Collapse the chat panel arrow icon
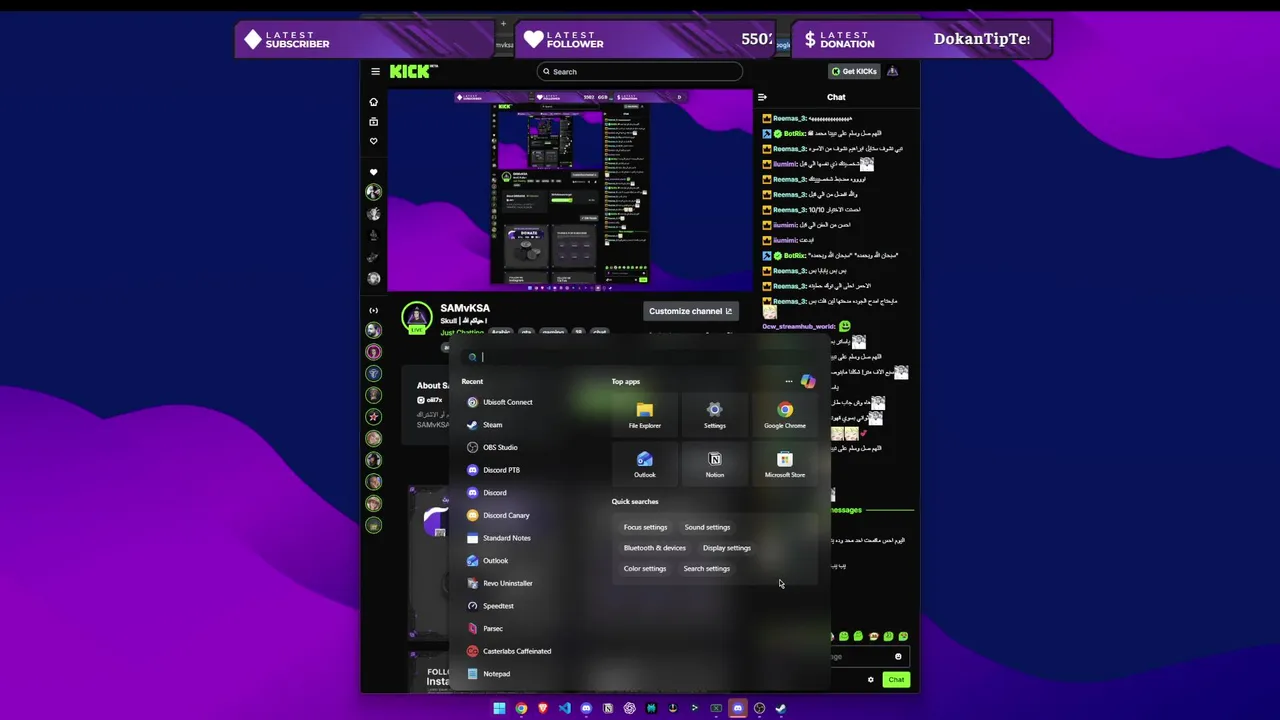This screenshot has width=1280, height=720. (762, 97)
